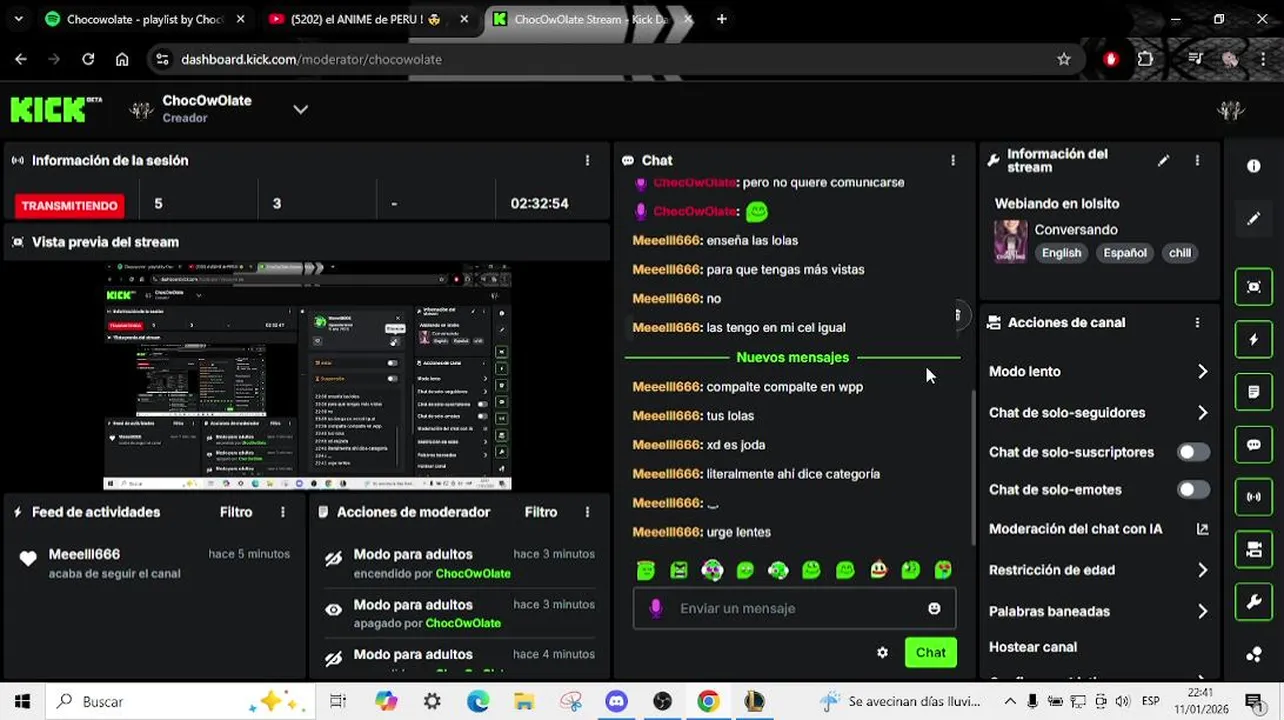Click message 'urge lentes' in chat
Image resolution: width=1284 pixels, height=720 pixels.
(738, 532)
